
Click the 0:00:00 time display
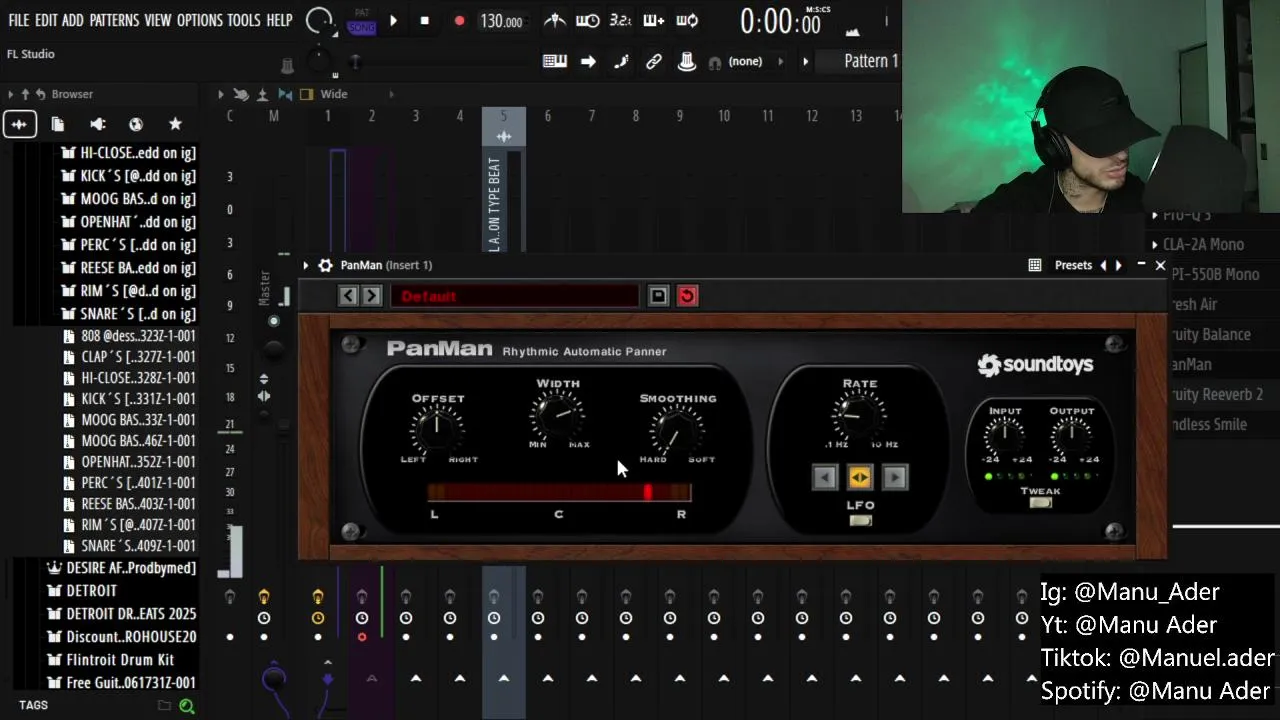[780, 21]
